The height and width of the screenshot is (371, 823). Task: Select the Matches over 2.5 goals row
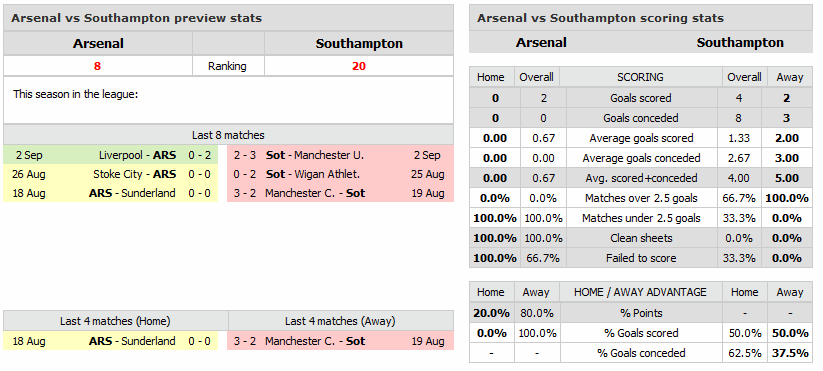click(x=640, y=198)
